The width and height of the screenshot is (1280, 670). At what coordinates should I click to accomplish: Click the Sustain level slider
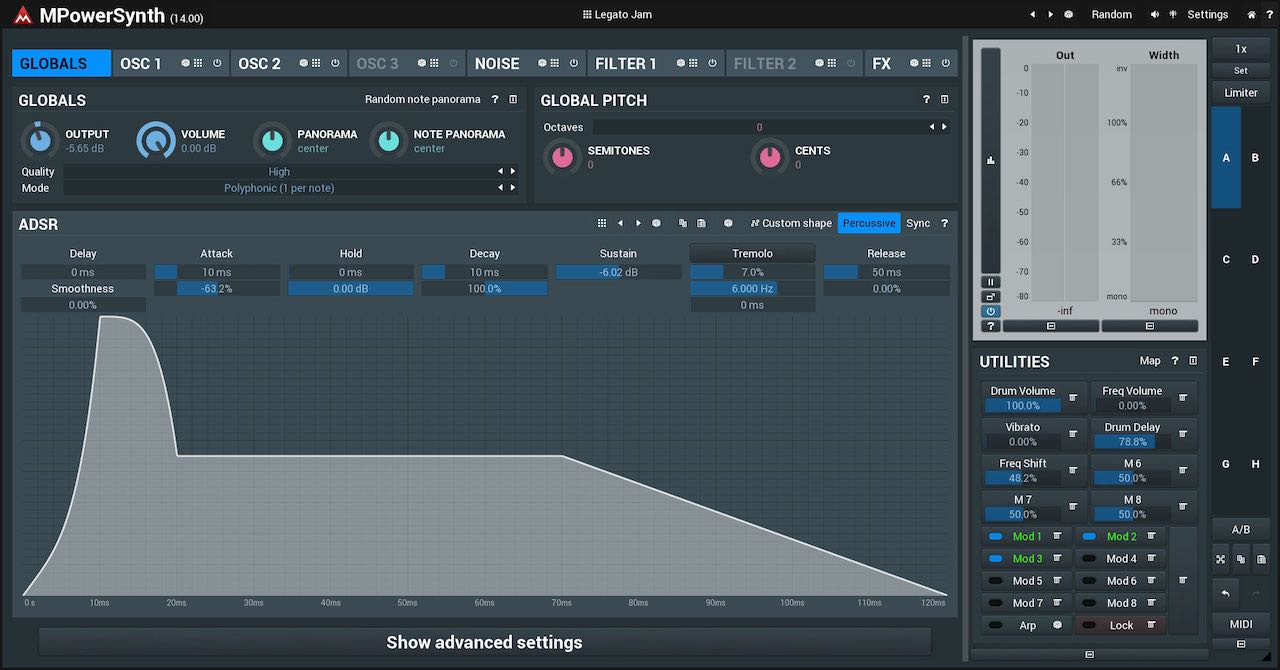point(618,272)
